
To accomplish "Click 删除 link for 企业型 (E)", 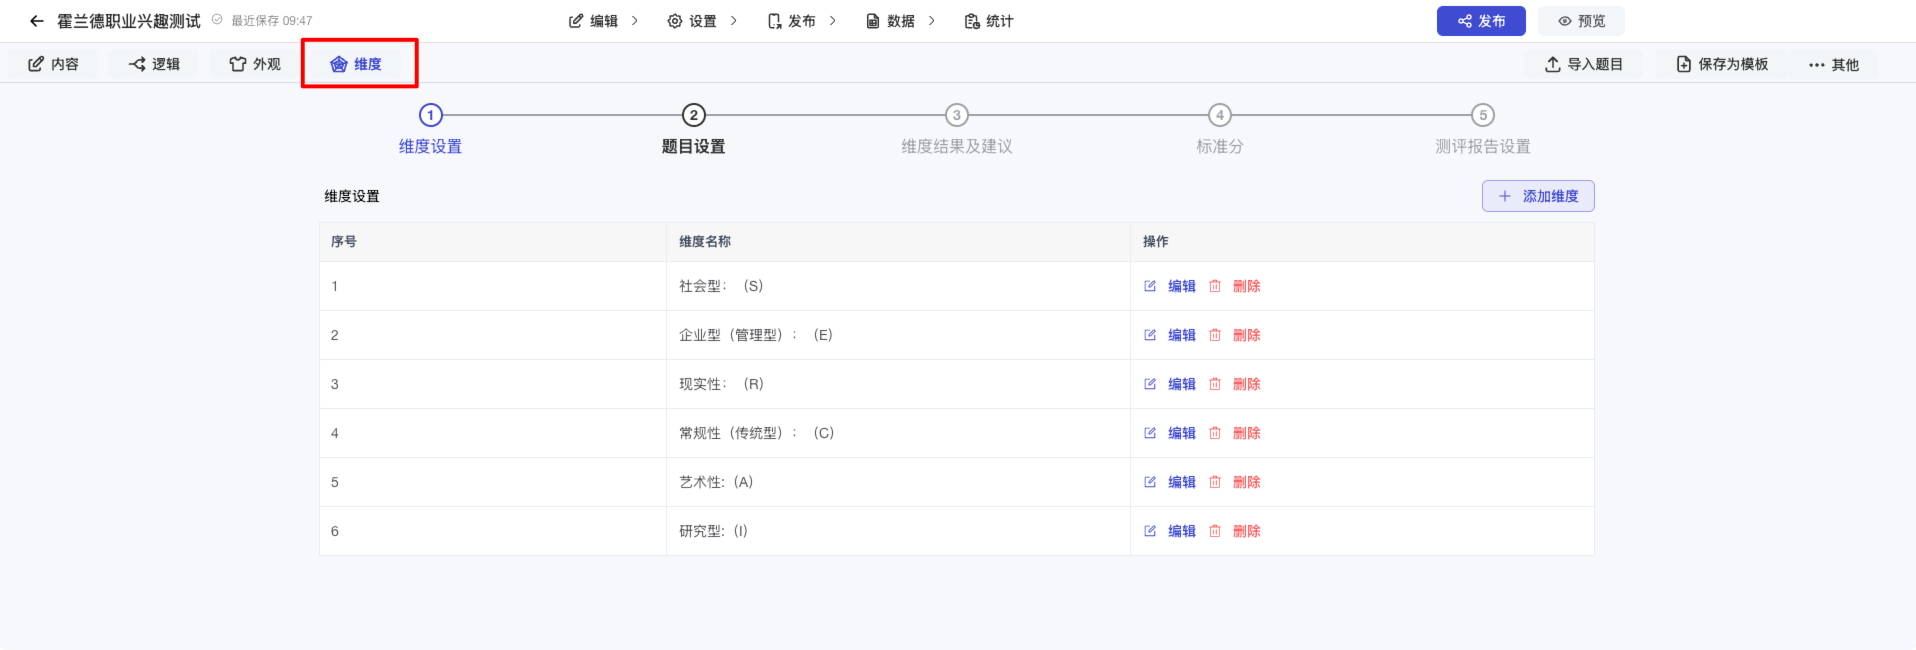I will 1247,335.
